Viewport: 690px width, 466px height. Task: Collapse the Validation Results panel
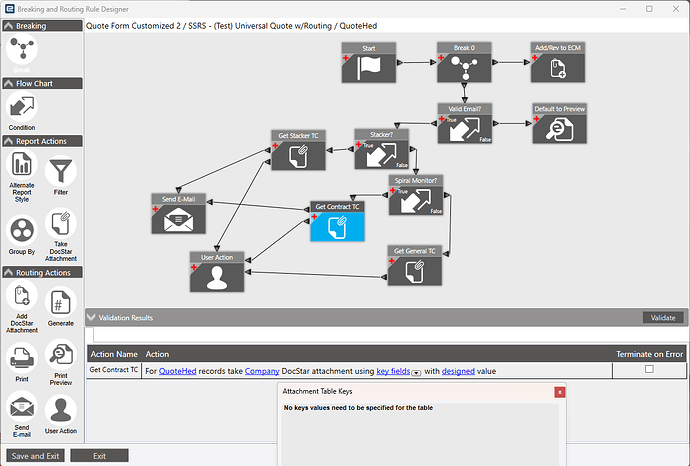tap(92, 317)
